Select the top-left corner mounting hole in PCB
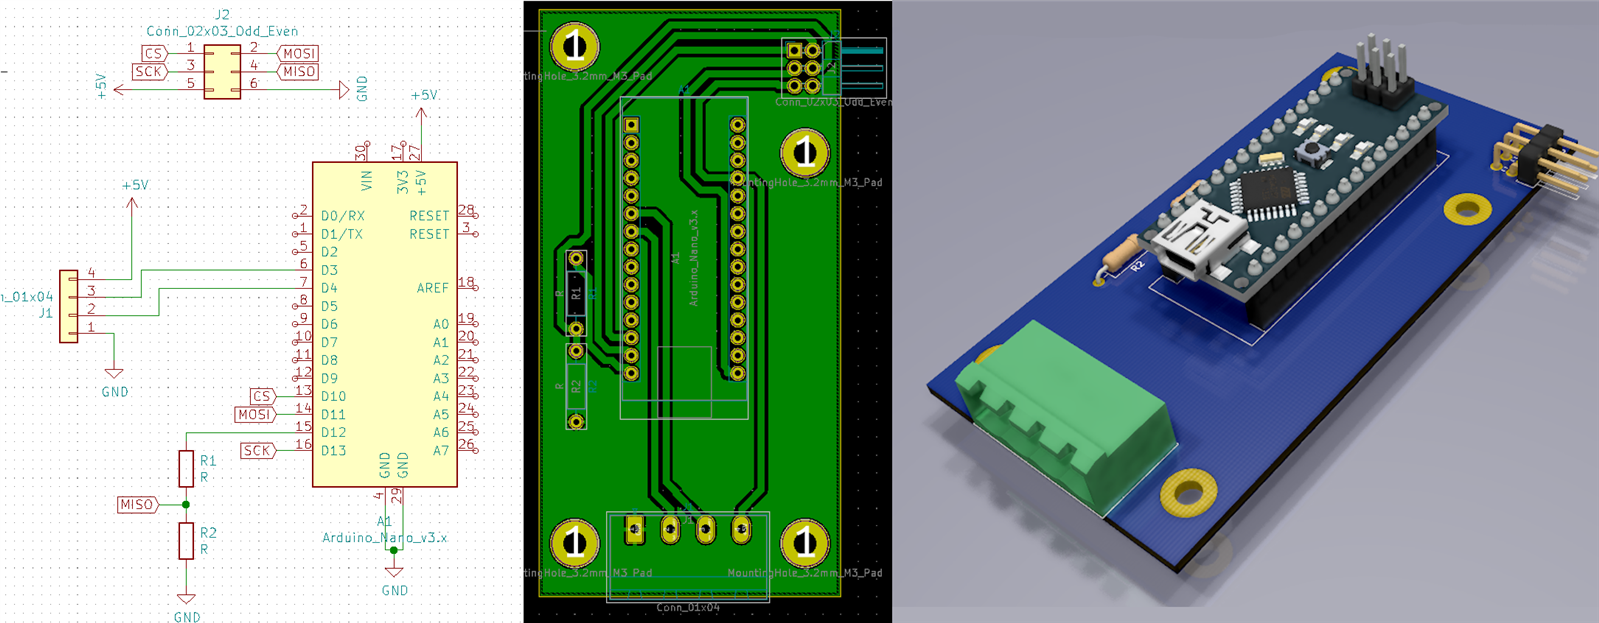This screenshot has height=623, width=1599. (x=575, y=45)
